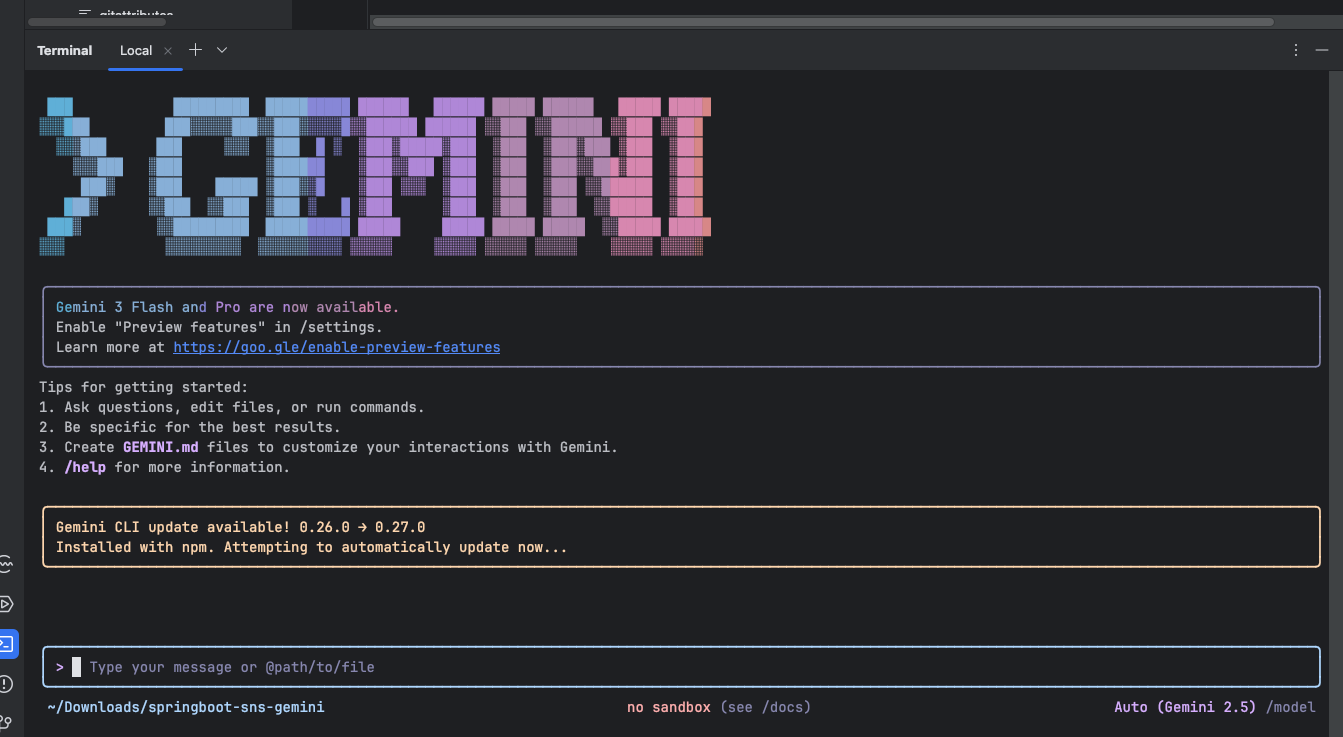Click the wave-shaped sidebar tool icon
The width and height of the screenshot is (1343, 737).
7,566
